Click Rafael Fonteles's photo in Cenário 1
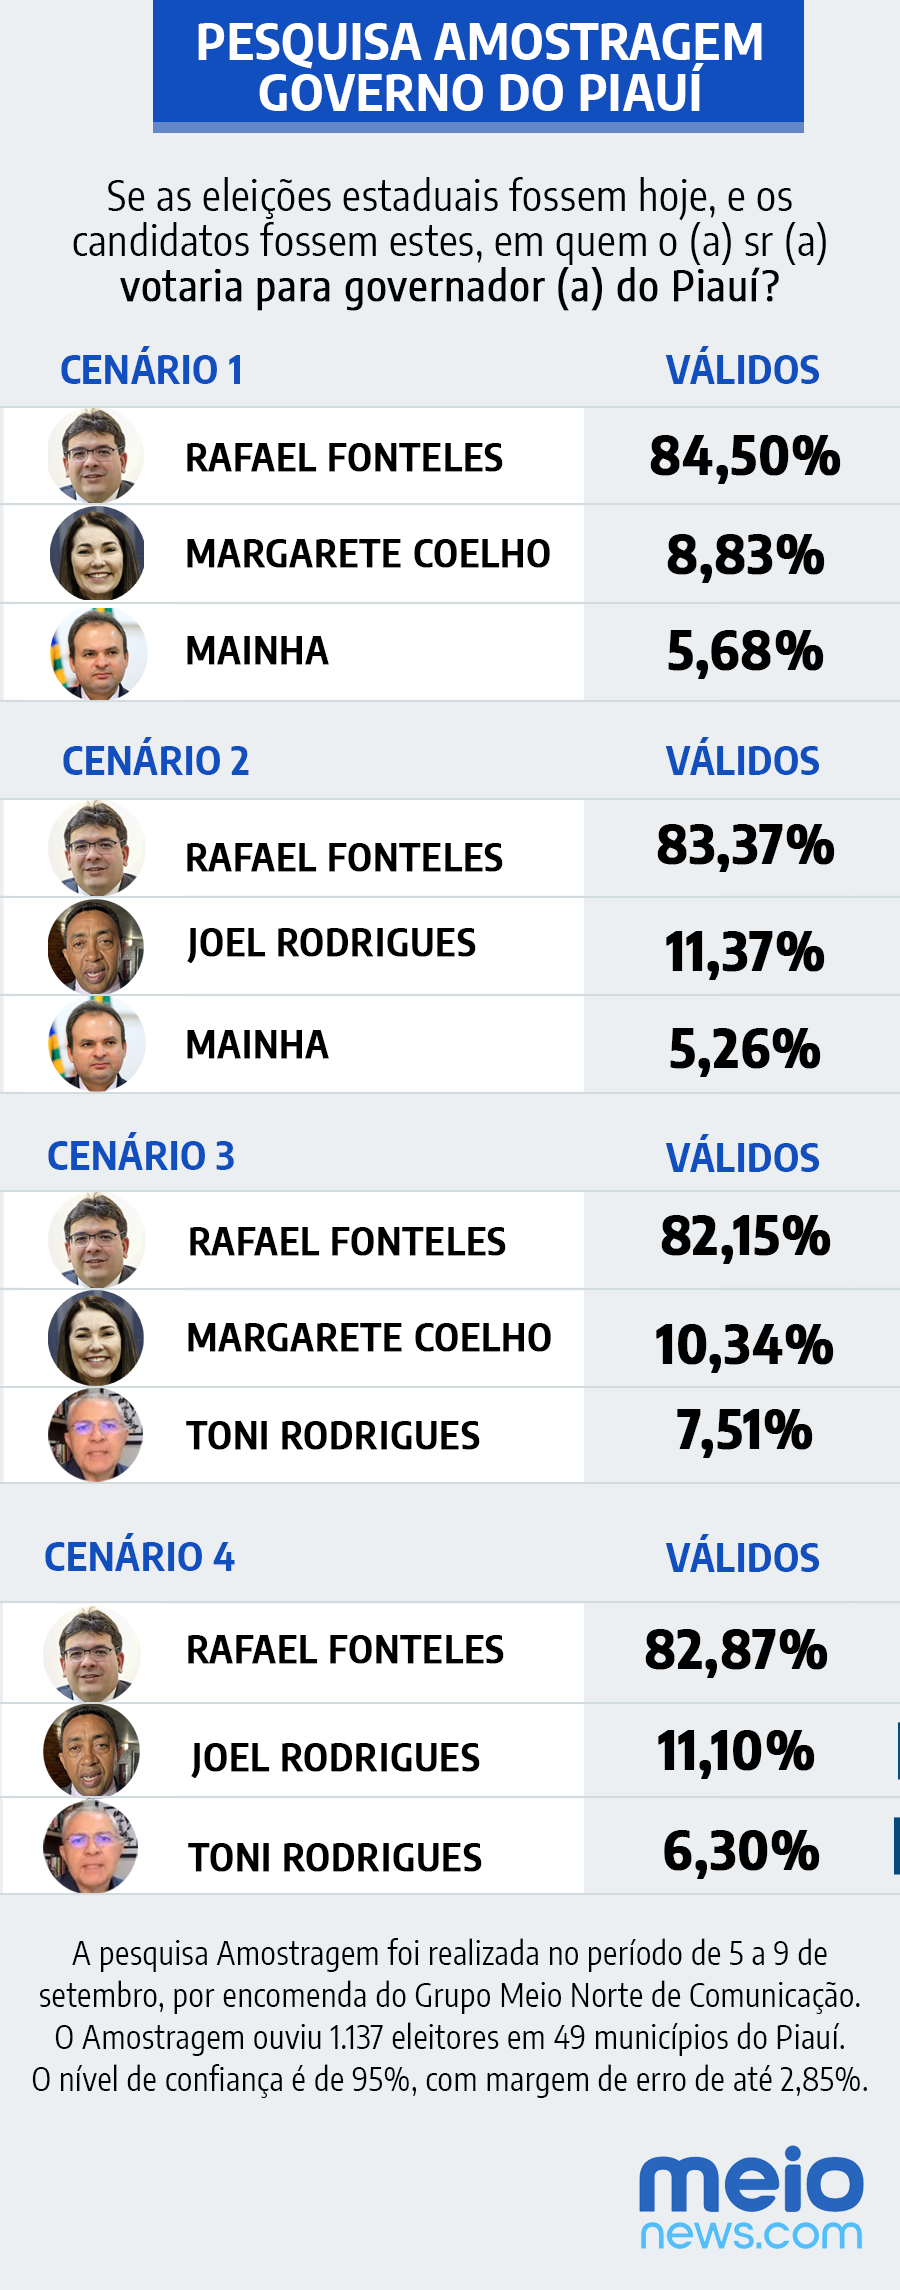This screenshot has width=900, height=2290. (96, 456)
